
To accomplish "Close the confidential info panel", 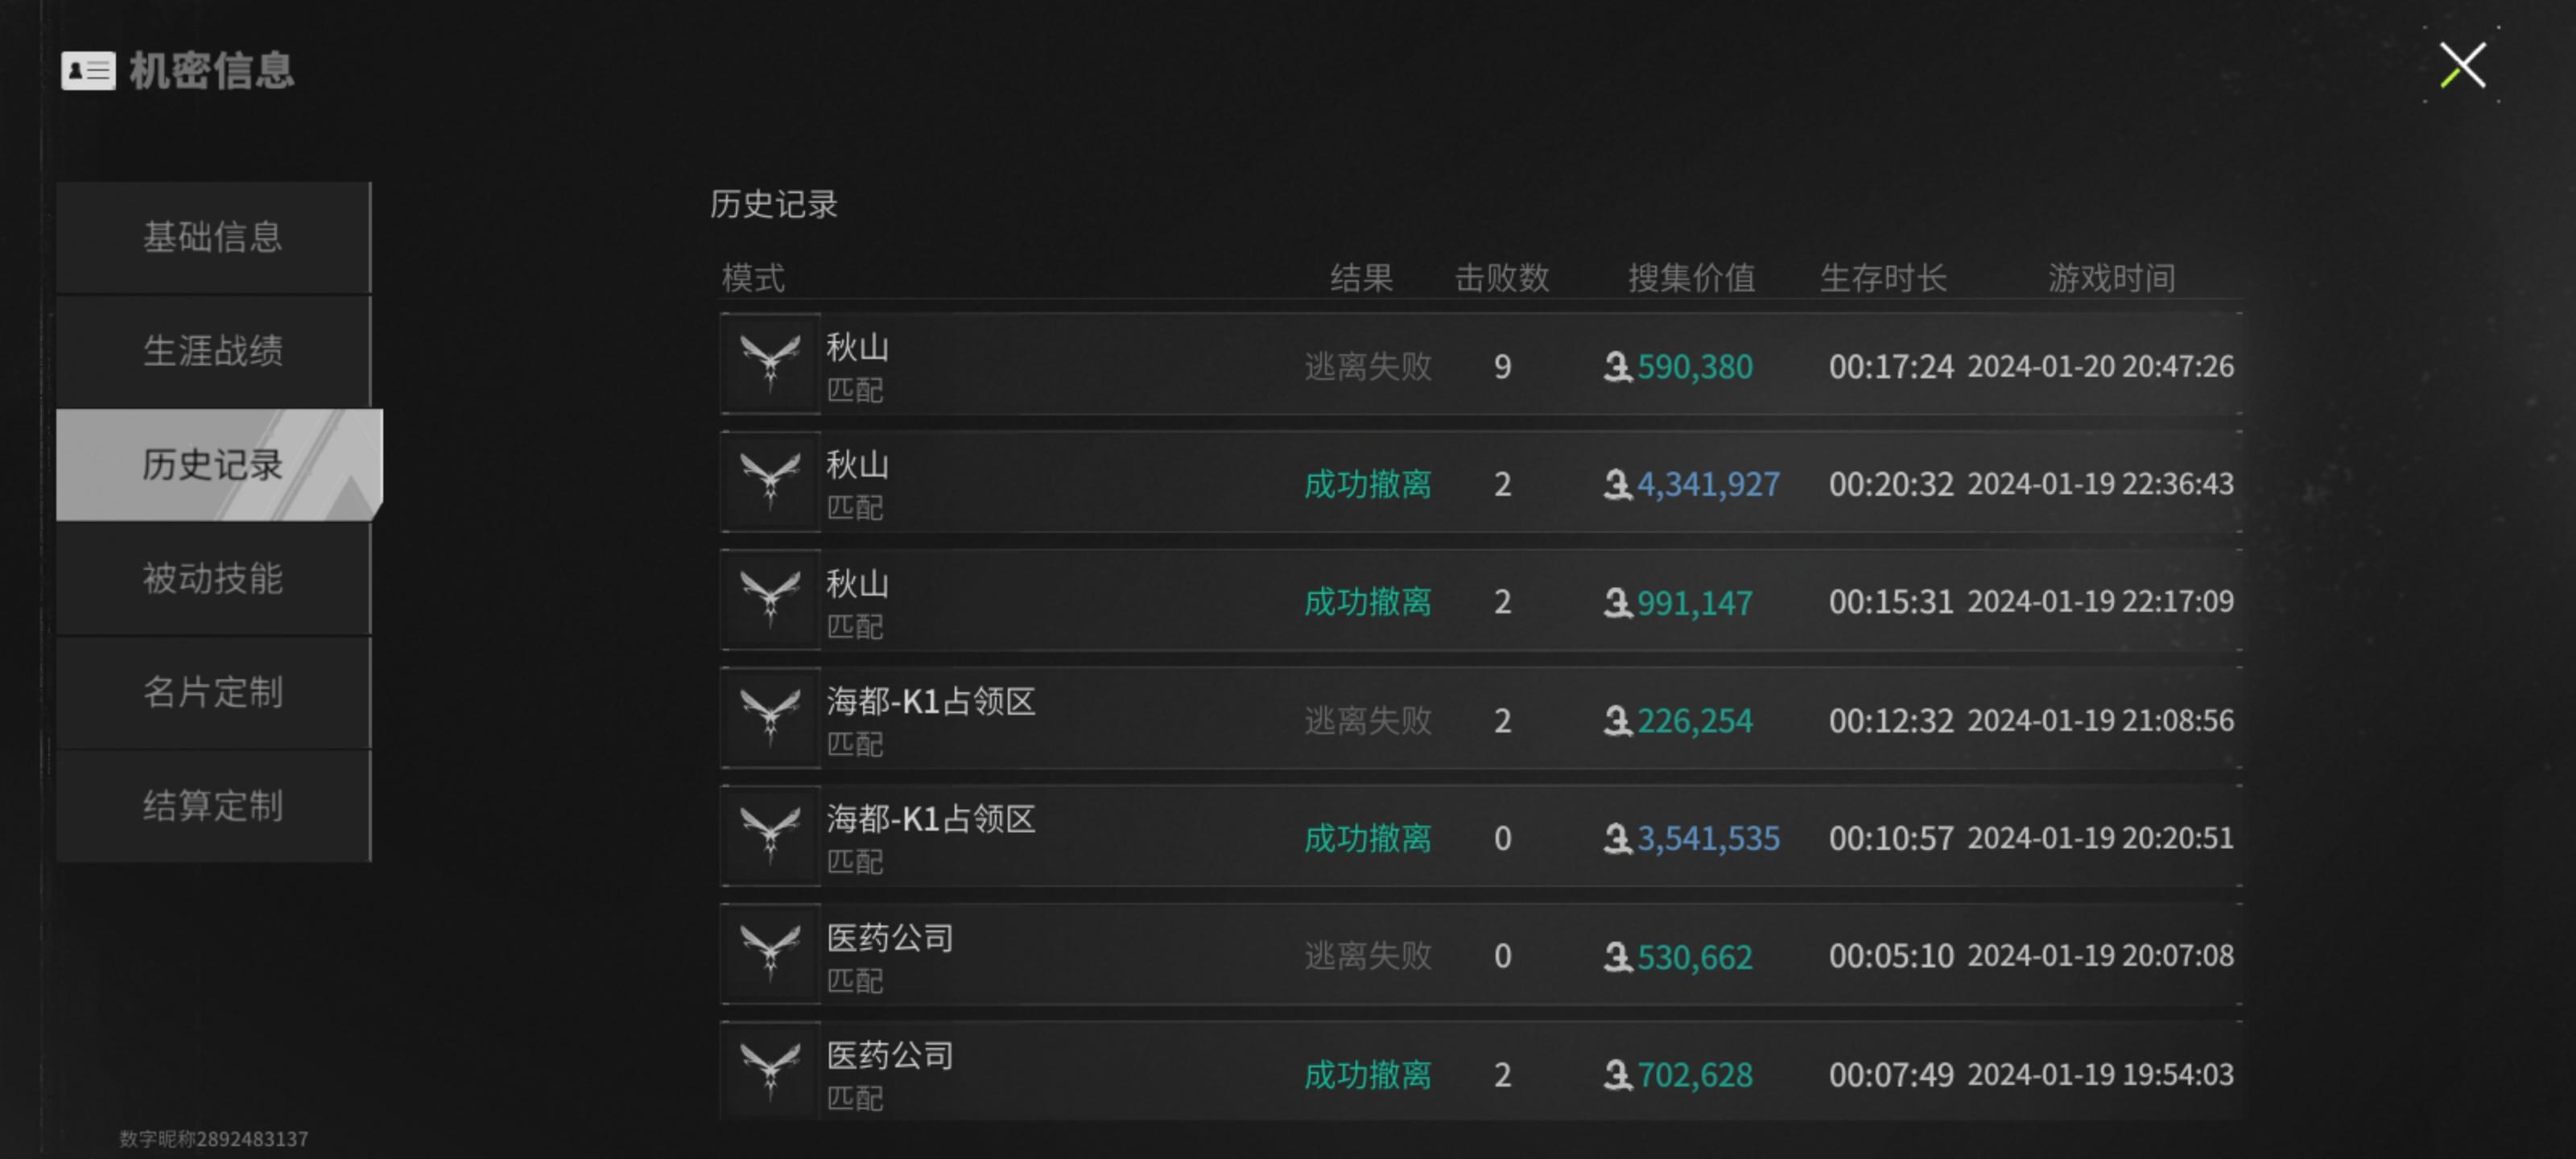I will (x=2462, y=66).
